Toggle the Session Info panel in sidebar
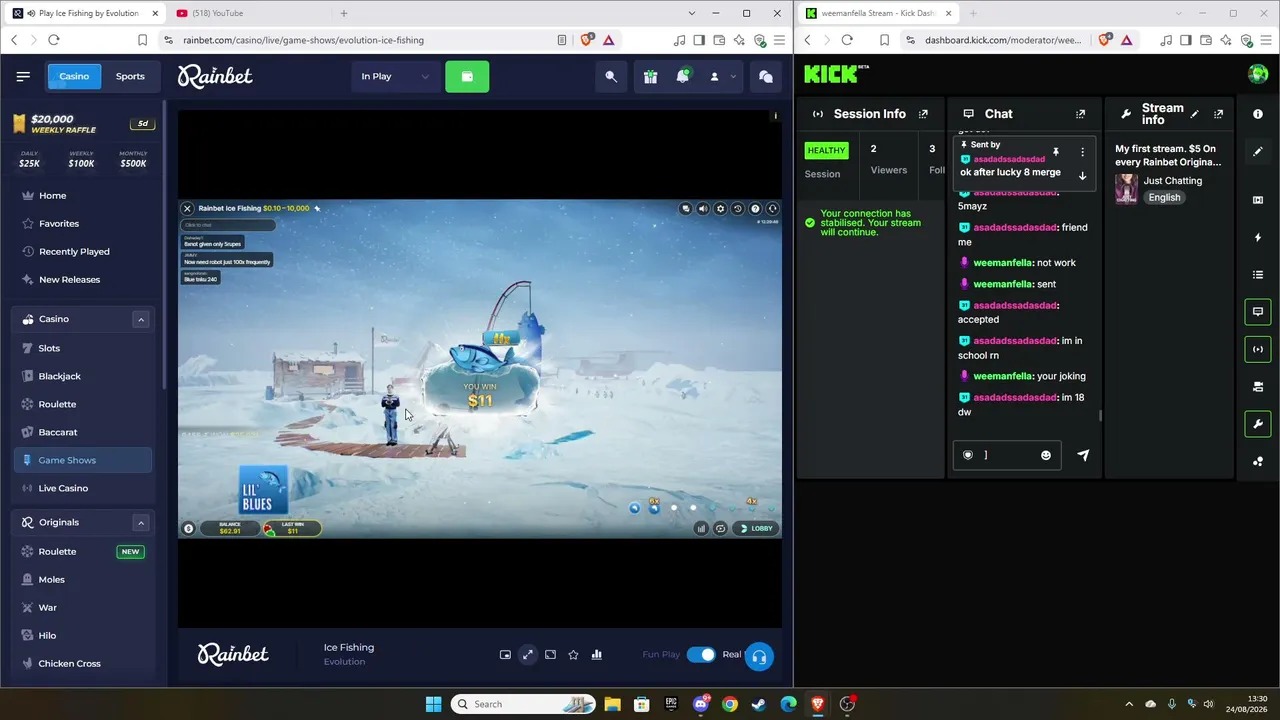The width and height of the screenshot is (1280, 720). [1258, 349]
